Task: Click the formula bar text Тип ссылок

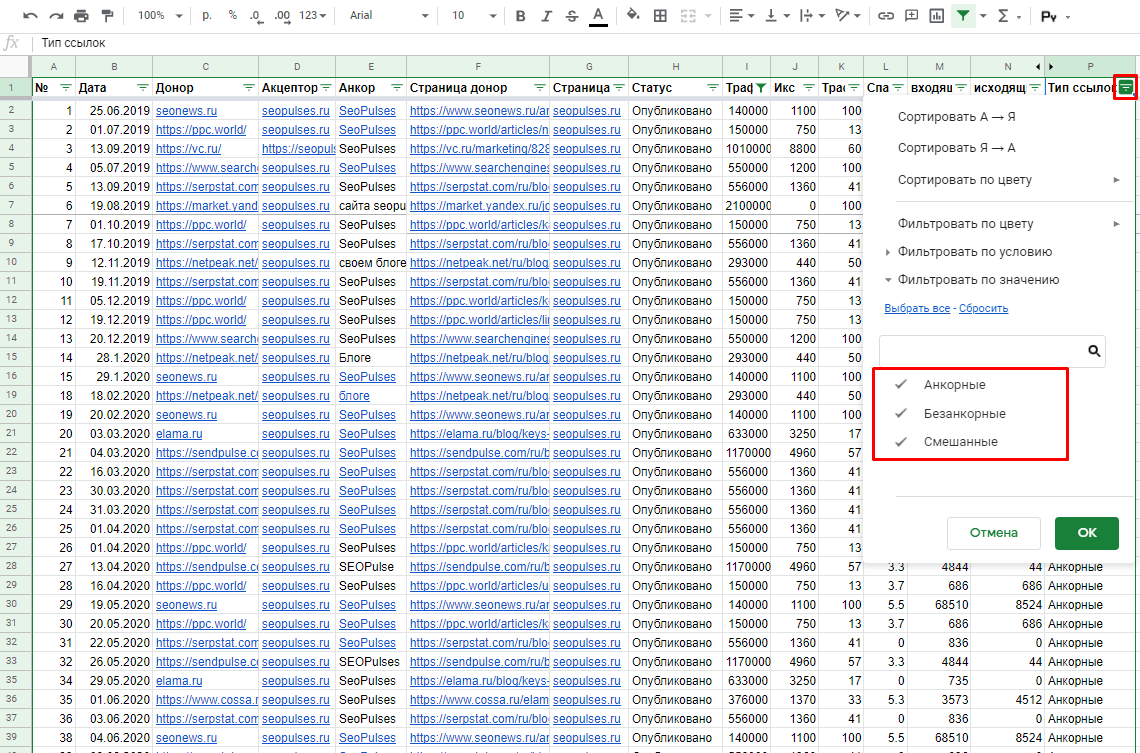Action: [x=73, y=43]
